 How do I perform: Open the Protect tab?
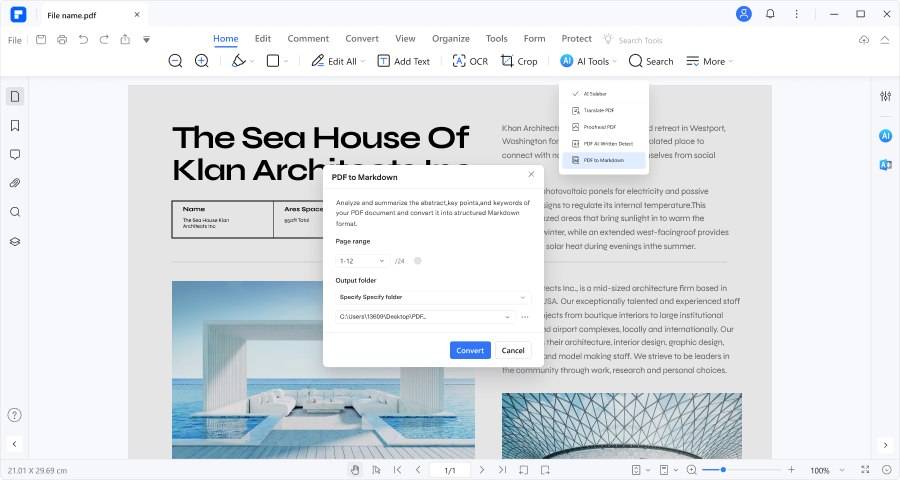(576, 38)
